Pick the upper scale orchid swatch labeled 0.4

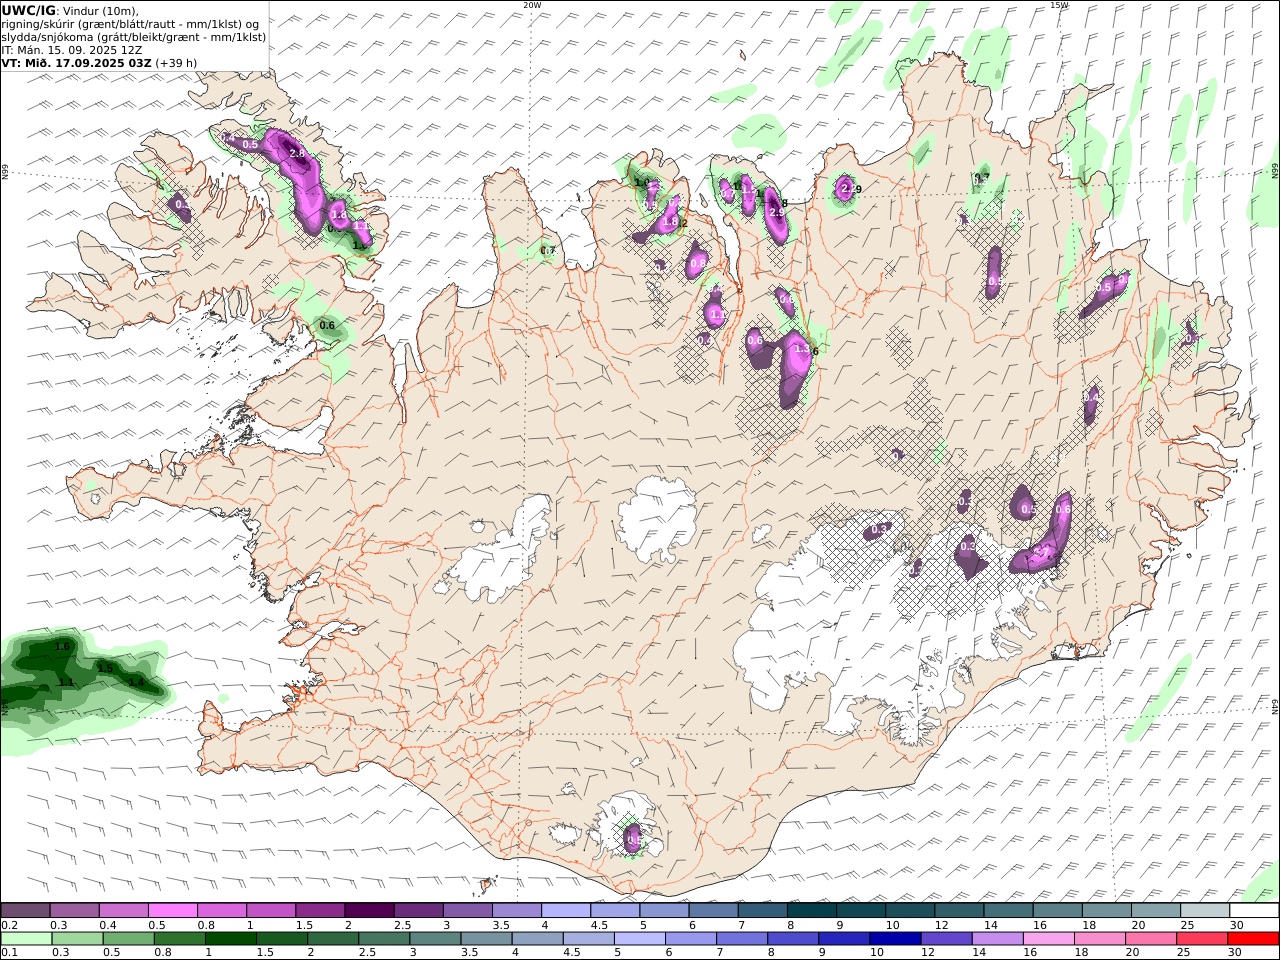click(x=123, y=911)
